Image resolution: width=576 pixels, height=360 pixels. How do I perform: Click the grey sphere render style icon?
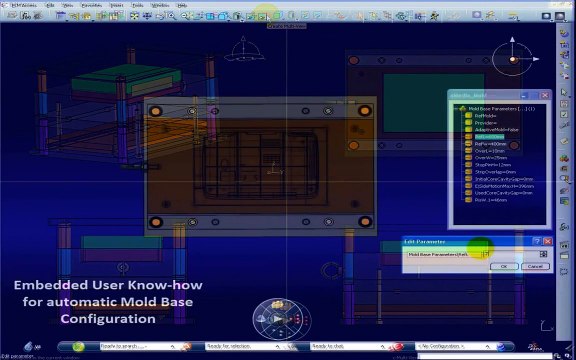[477, 15]
